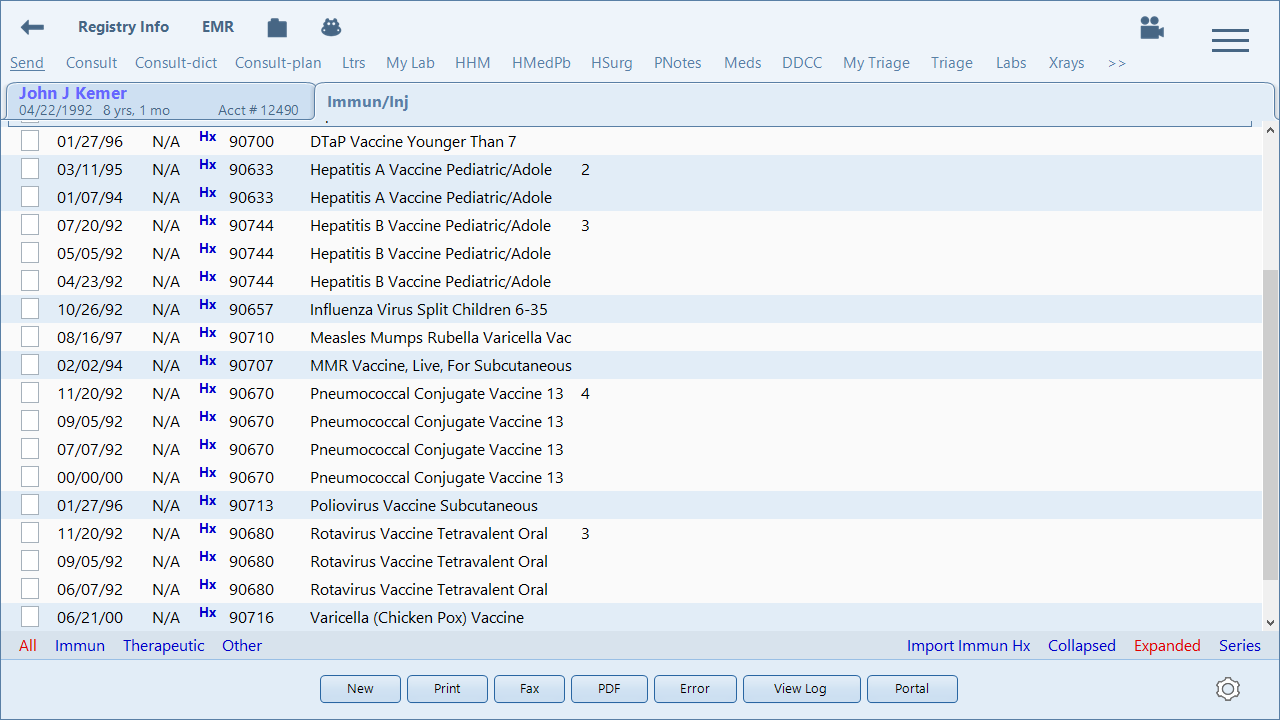Click scrollbar down arrow in vaccine list
Screen dimensions: 1280x720
[x=1270, y=622]
